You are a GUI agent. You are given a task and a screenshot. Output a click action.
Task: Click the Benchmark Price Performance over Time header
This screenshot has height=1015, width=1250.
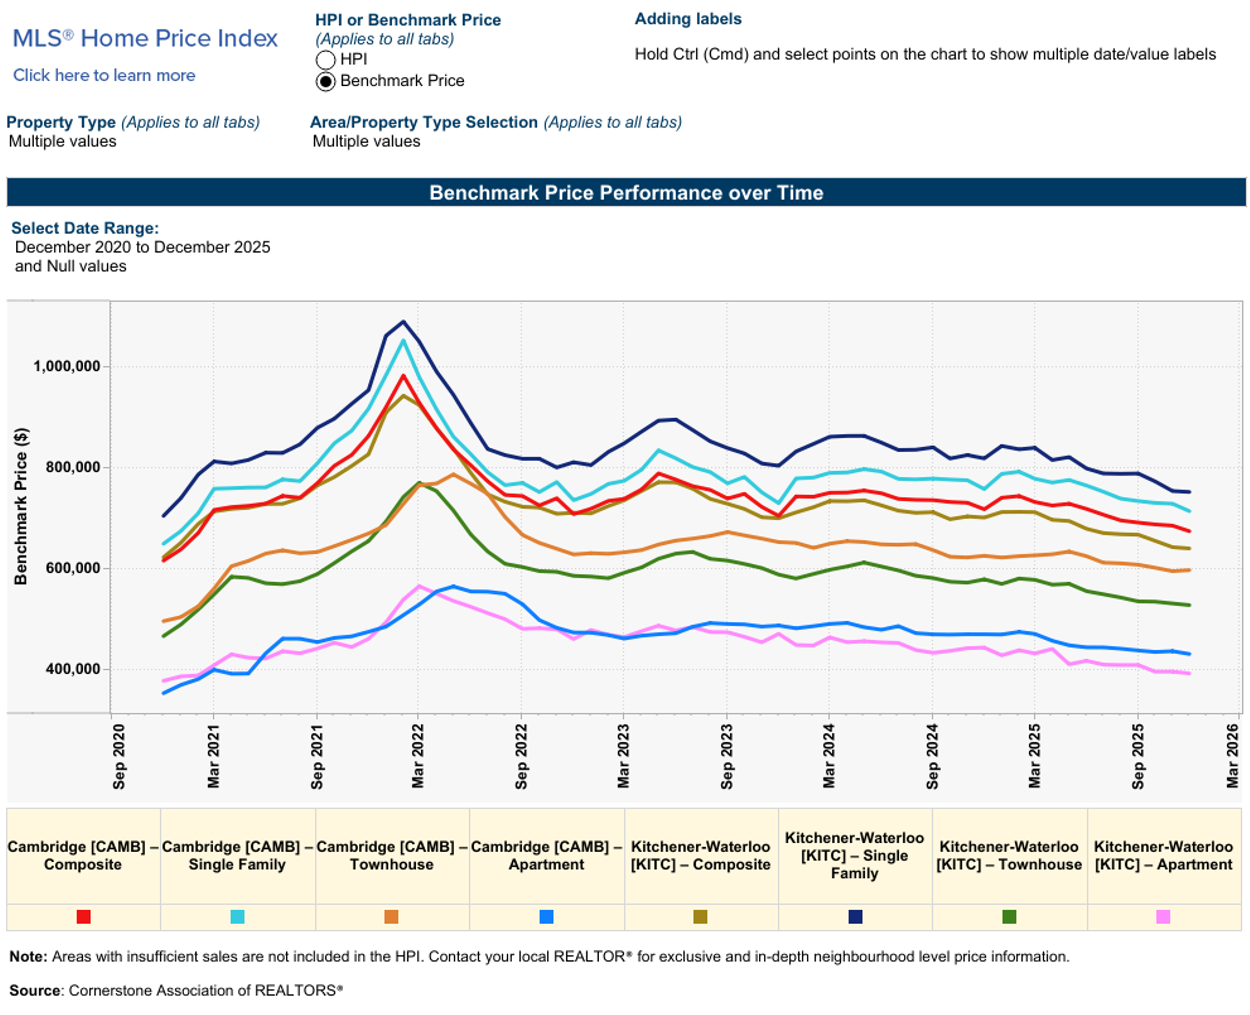[626, 193]
